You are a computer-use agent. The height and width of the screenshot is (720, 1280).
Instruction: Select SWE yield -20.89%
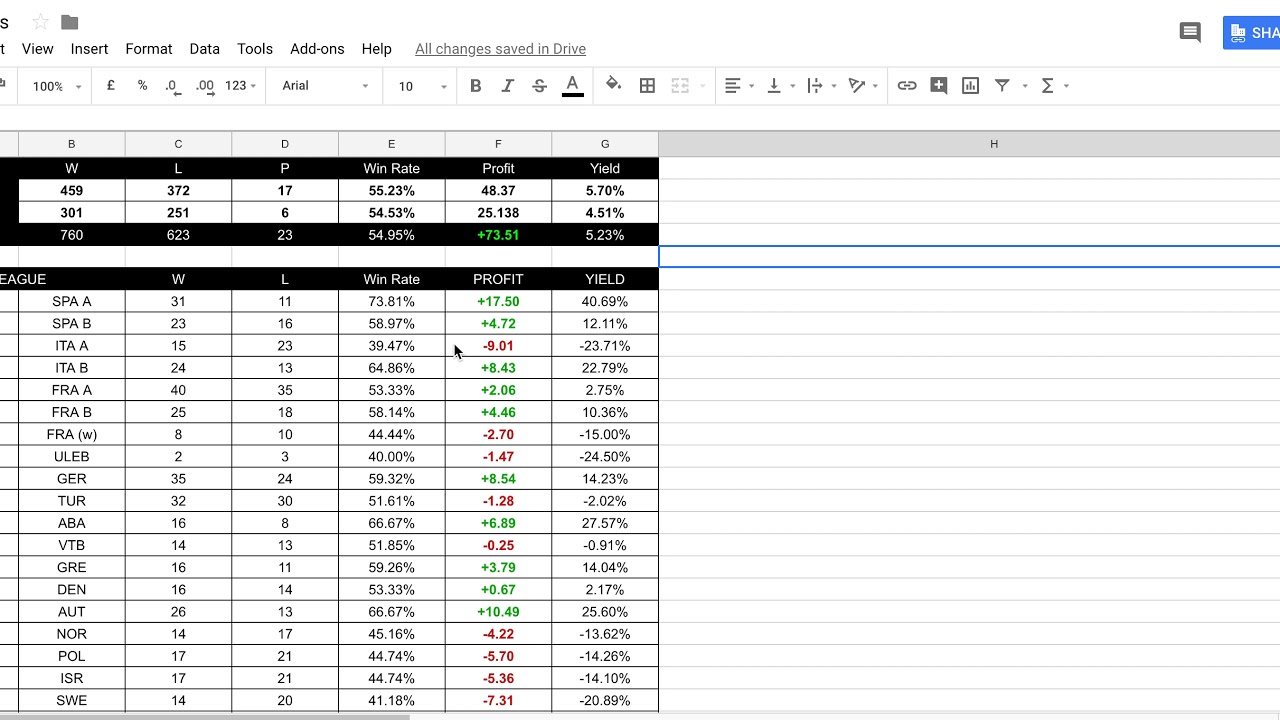[x=605, y=700]
